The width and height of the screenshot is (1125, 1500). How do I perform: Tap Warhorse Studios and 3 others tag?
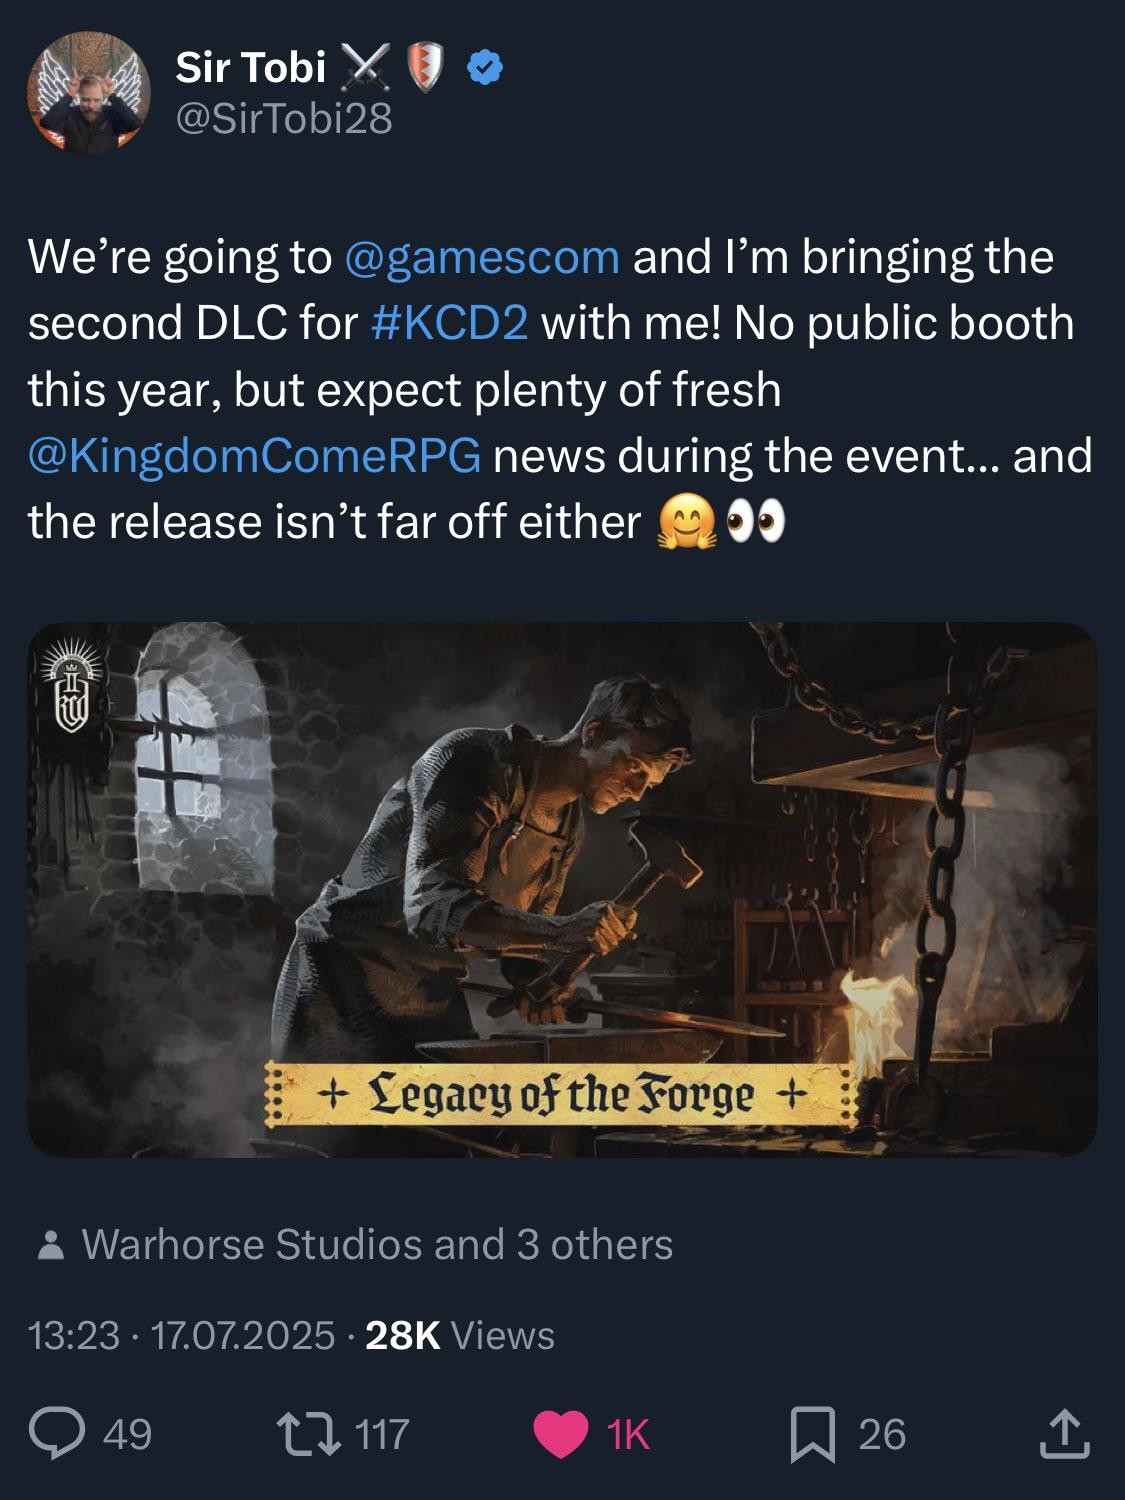[377, 1245]
